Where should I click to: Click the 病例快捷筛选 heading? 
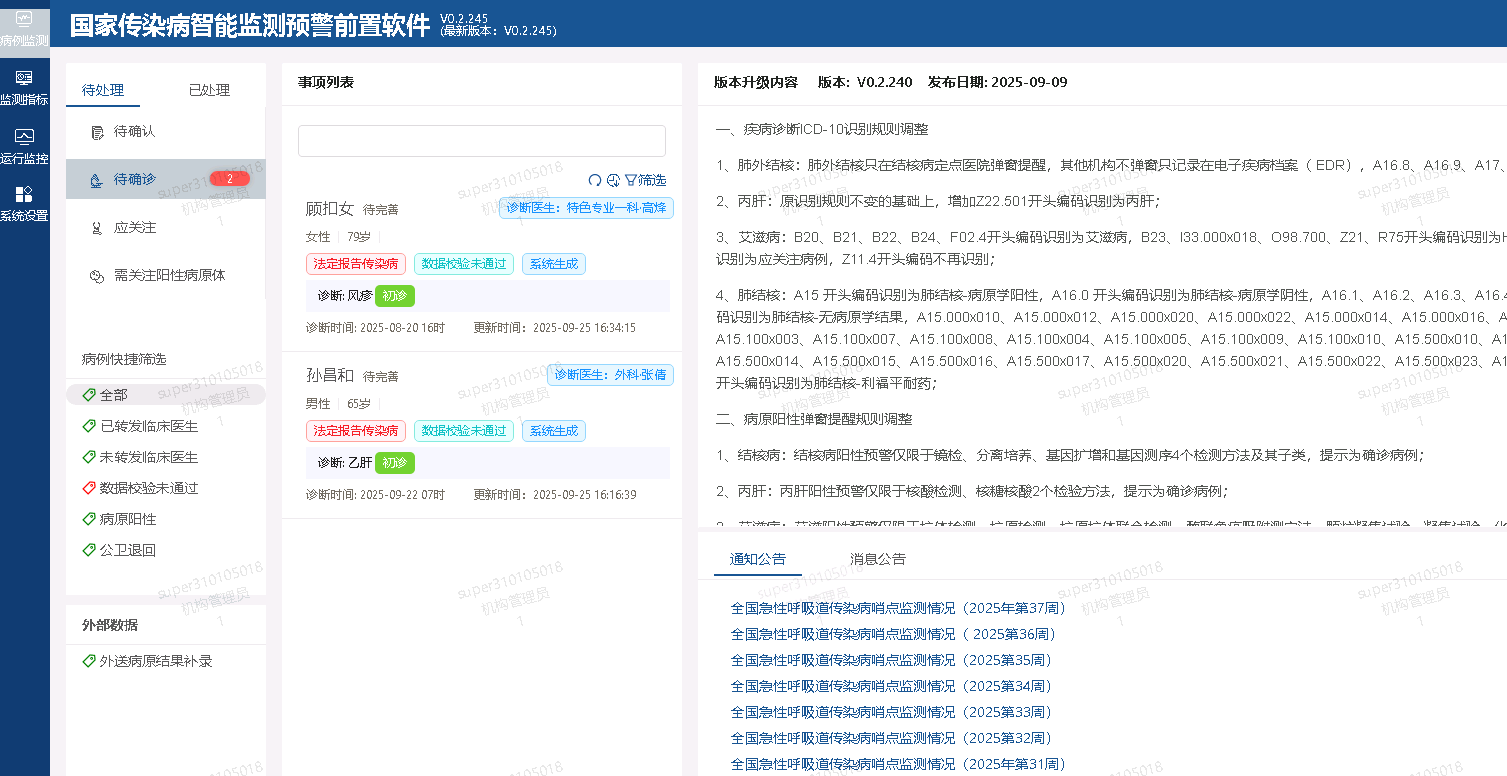click(124, 359)
